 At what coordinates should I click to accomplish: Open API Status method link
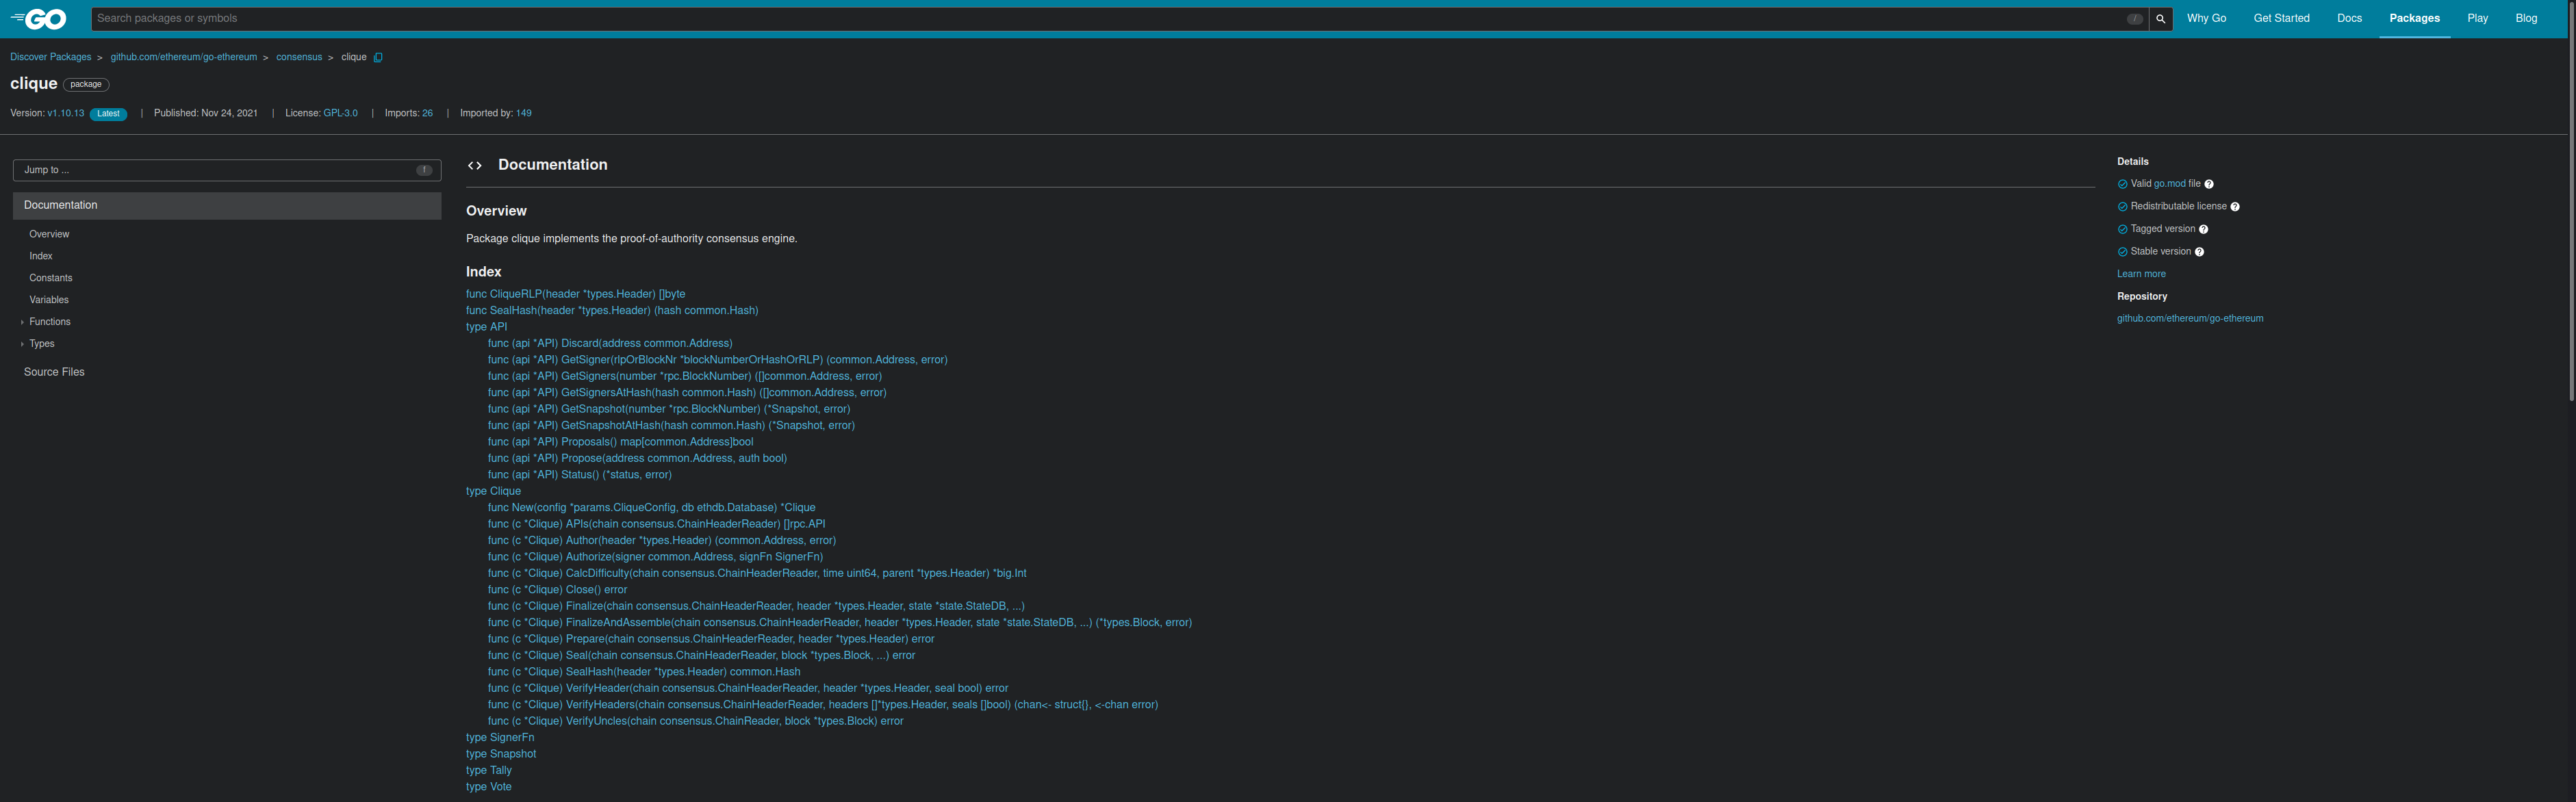[580, 475]
